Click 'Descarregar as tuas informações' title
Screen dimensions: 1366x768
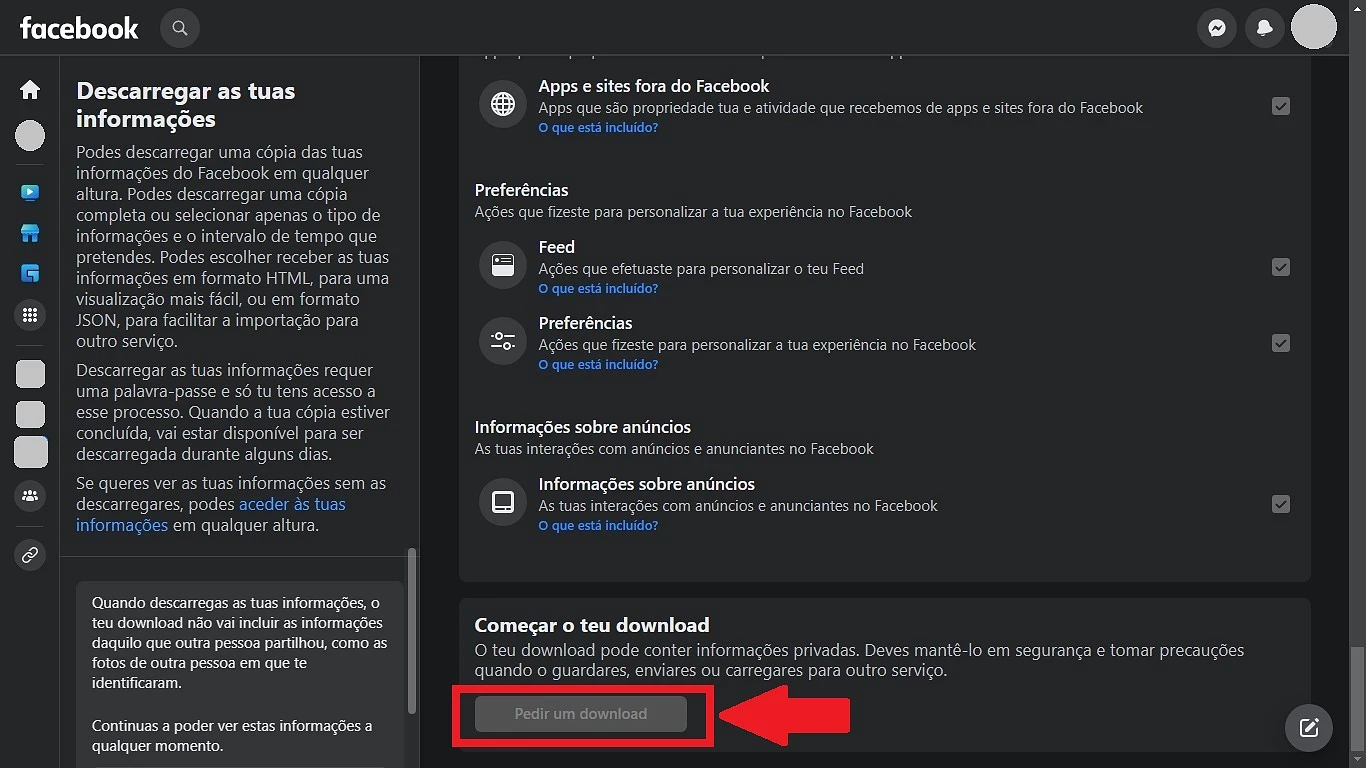point(186,105)
